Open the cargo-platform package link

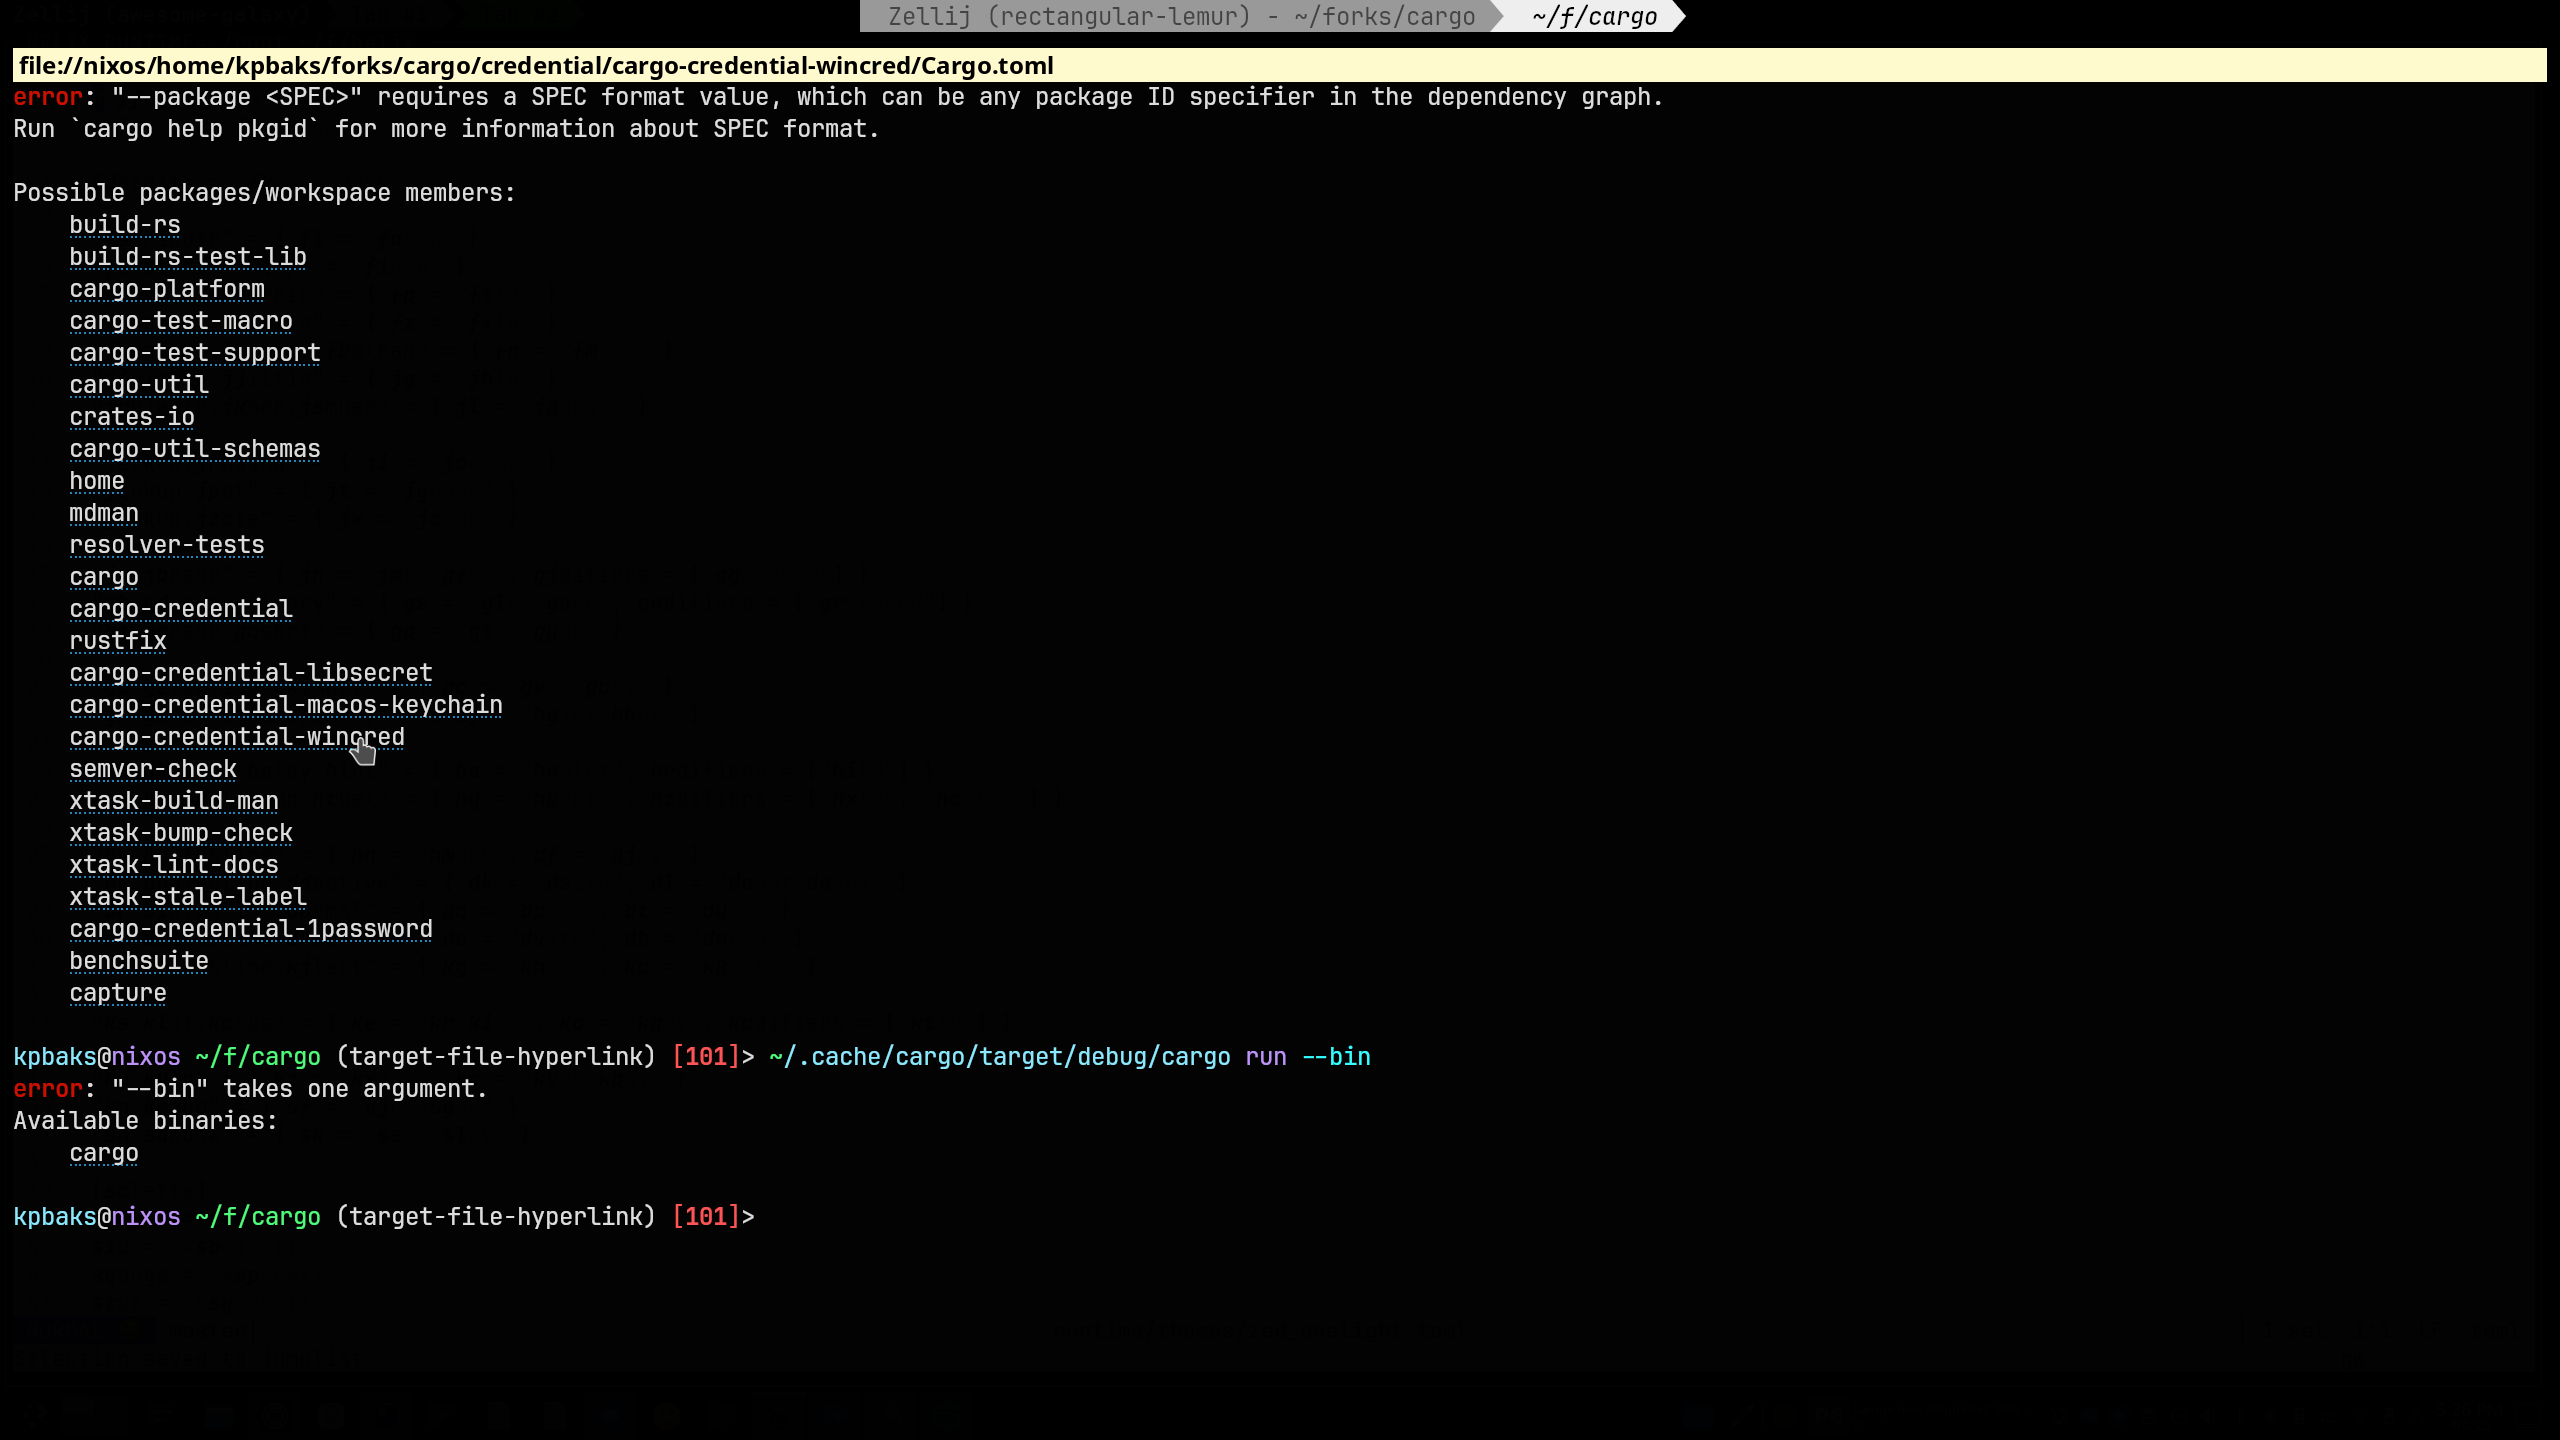tap(167, 289)
